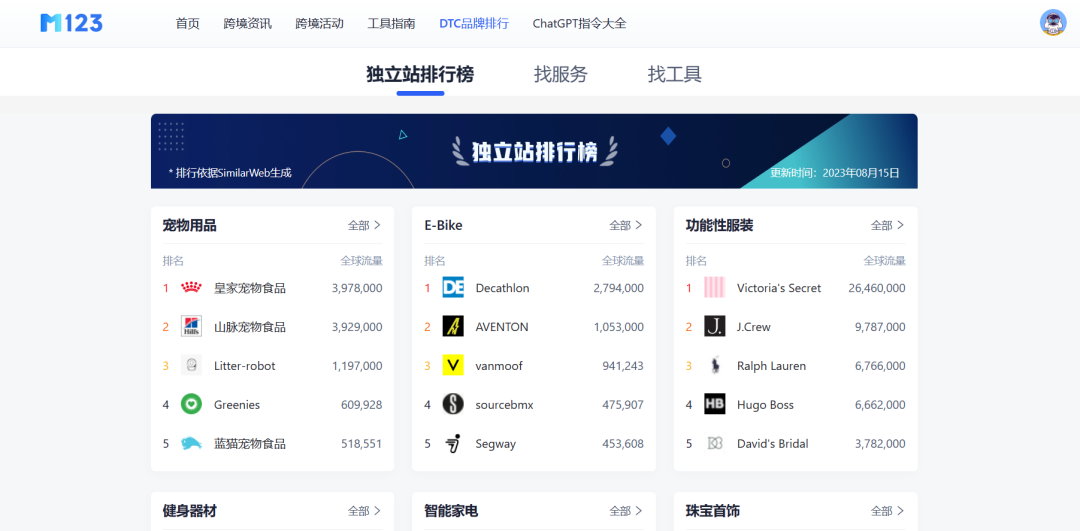The image size is (1080, 531).
Task: Switch to the 找工具 tab
Action: point(674,74)
